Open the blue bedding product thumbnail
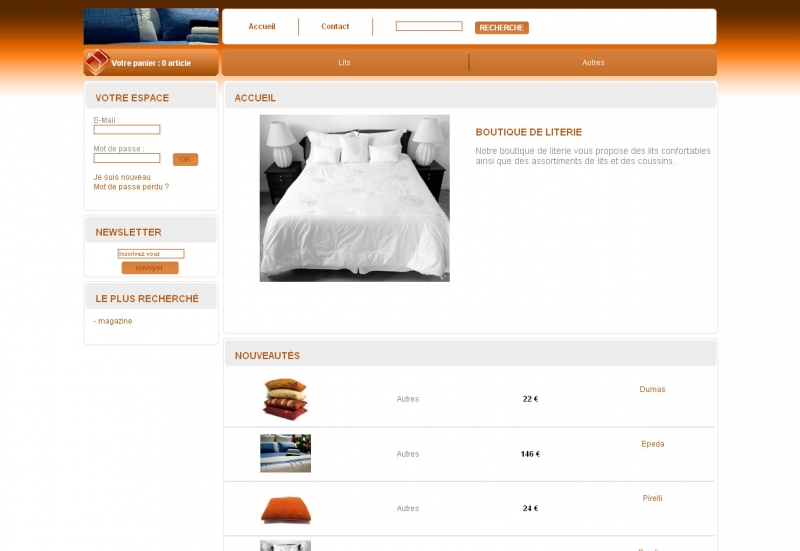Screen dimensions: 800x551 [x=285, y=453]
